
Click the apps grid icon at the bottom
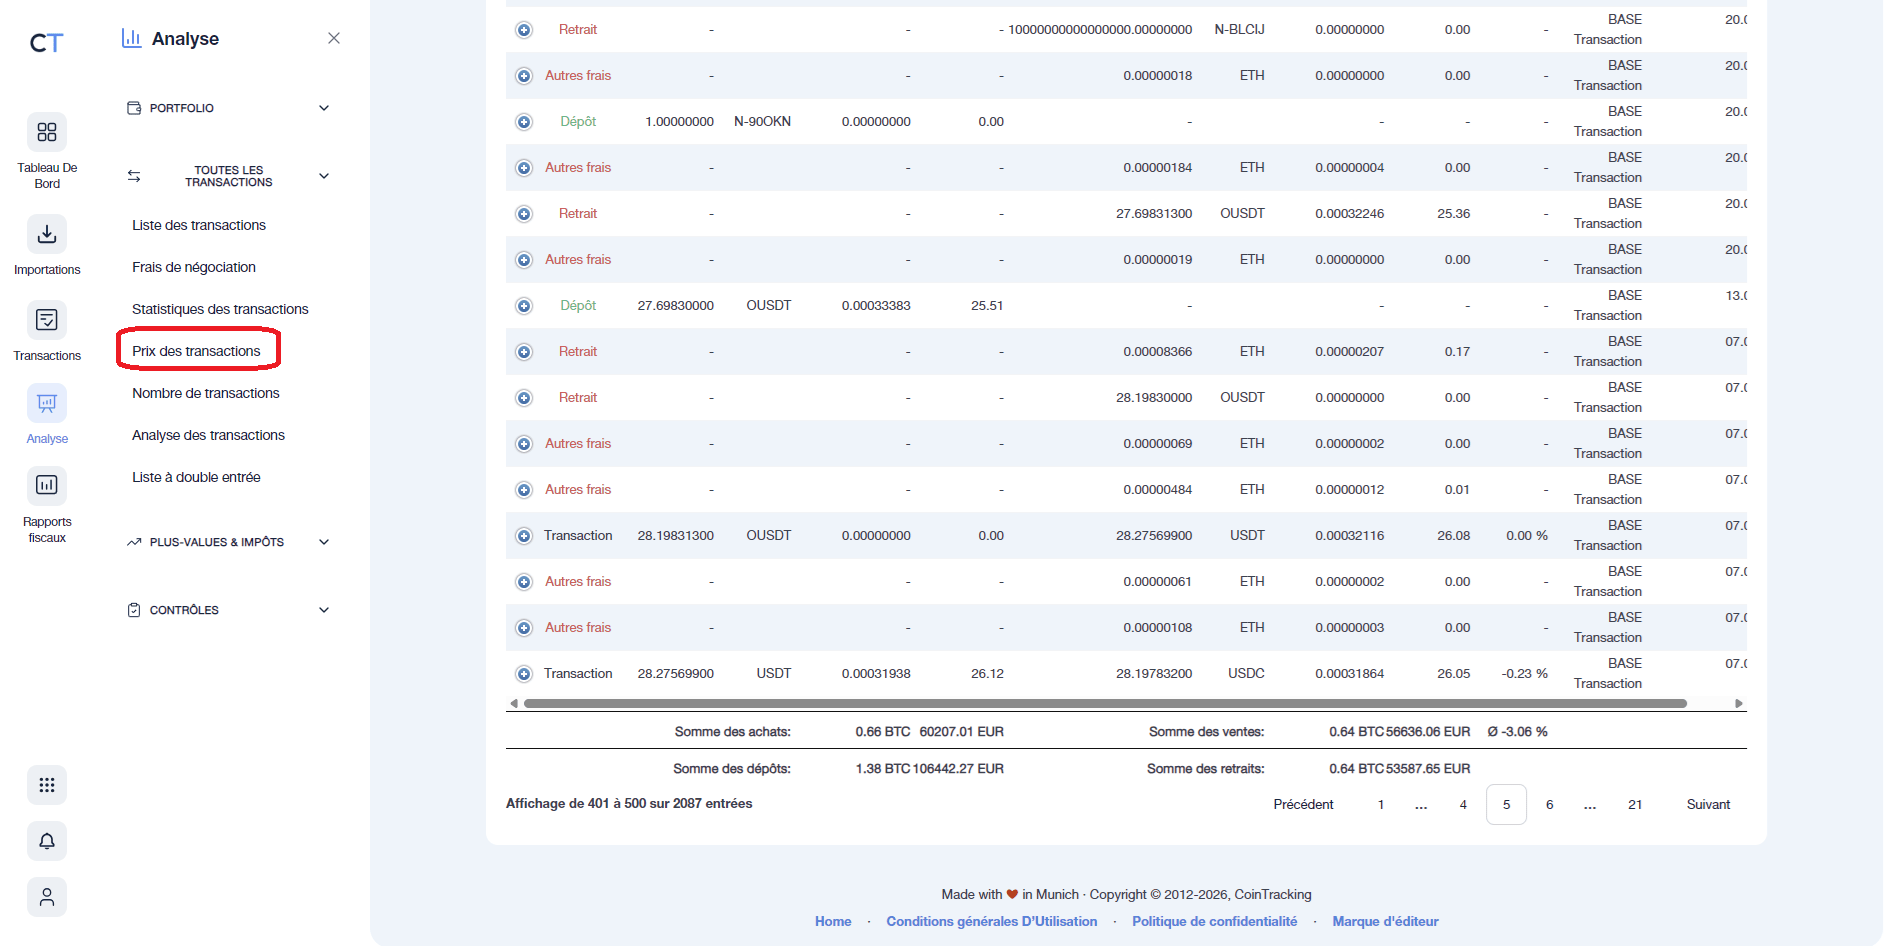[46, 785]
